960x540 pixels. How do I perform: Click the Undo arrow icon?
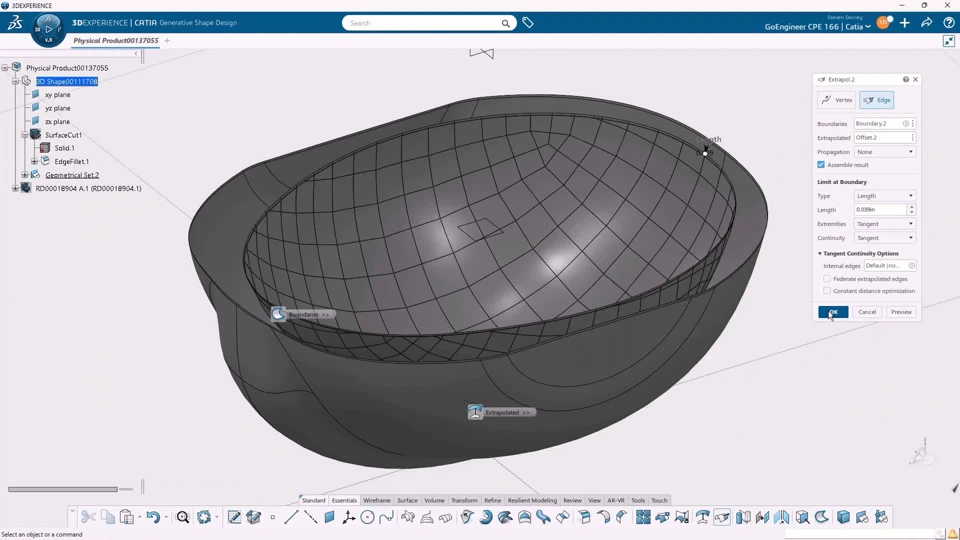pos(153,517)
